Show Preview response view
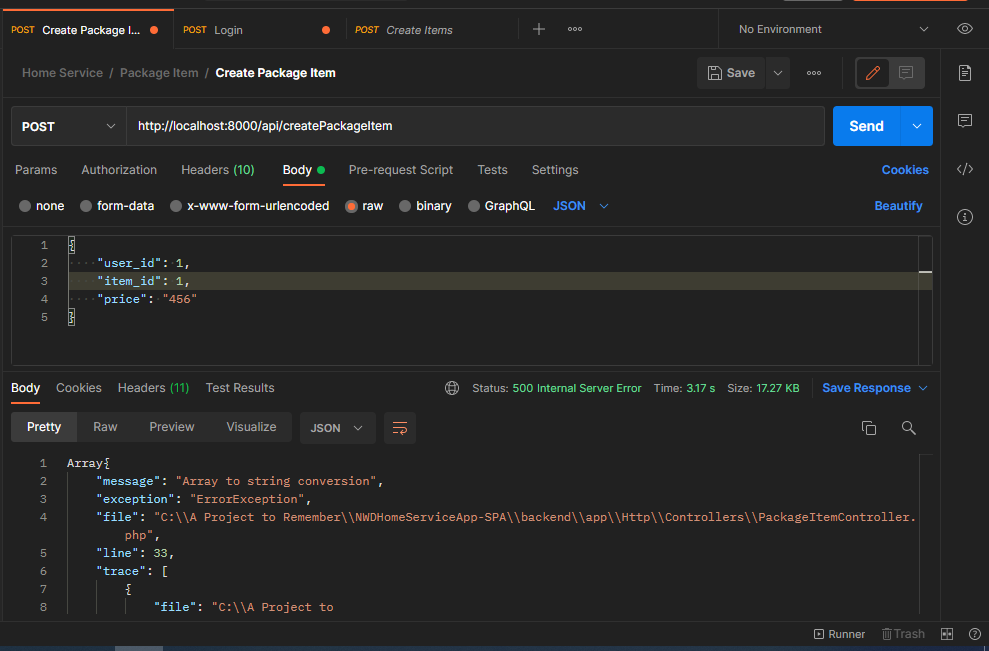This screenshot has width=989, height=651. 172,427
